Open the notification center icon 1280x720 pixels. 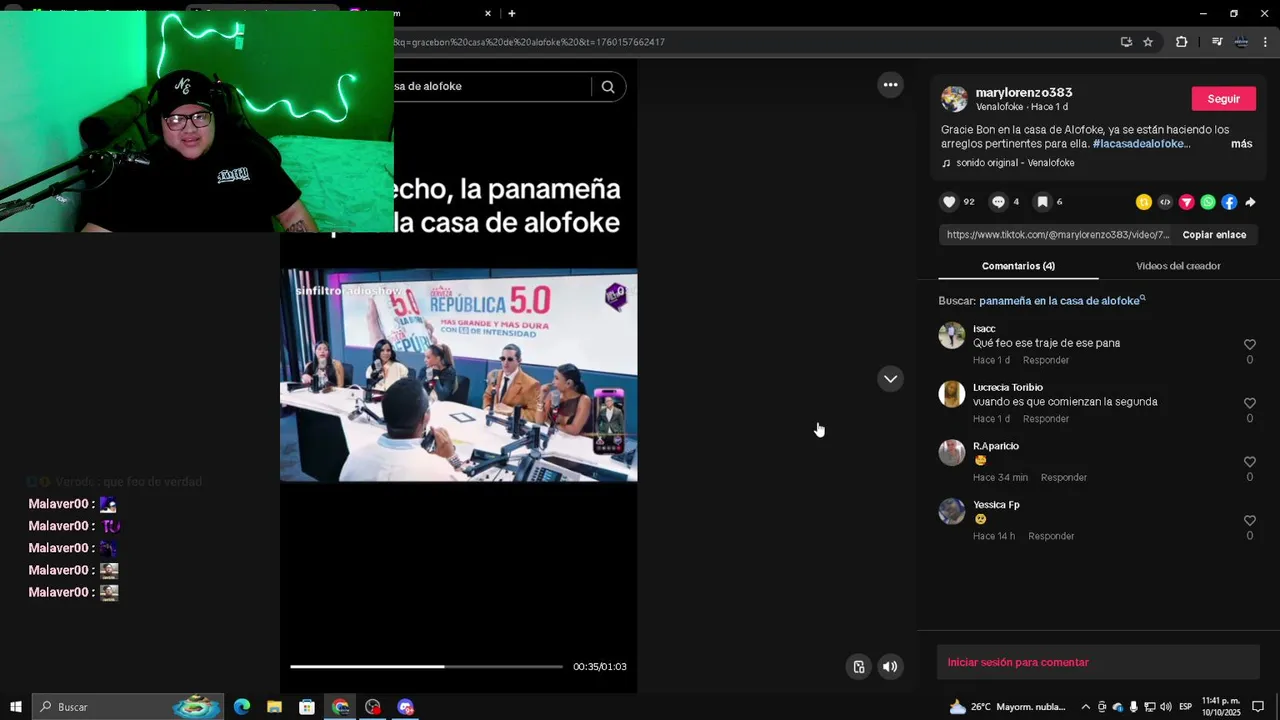point(1258,707)
